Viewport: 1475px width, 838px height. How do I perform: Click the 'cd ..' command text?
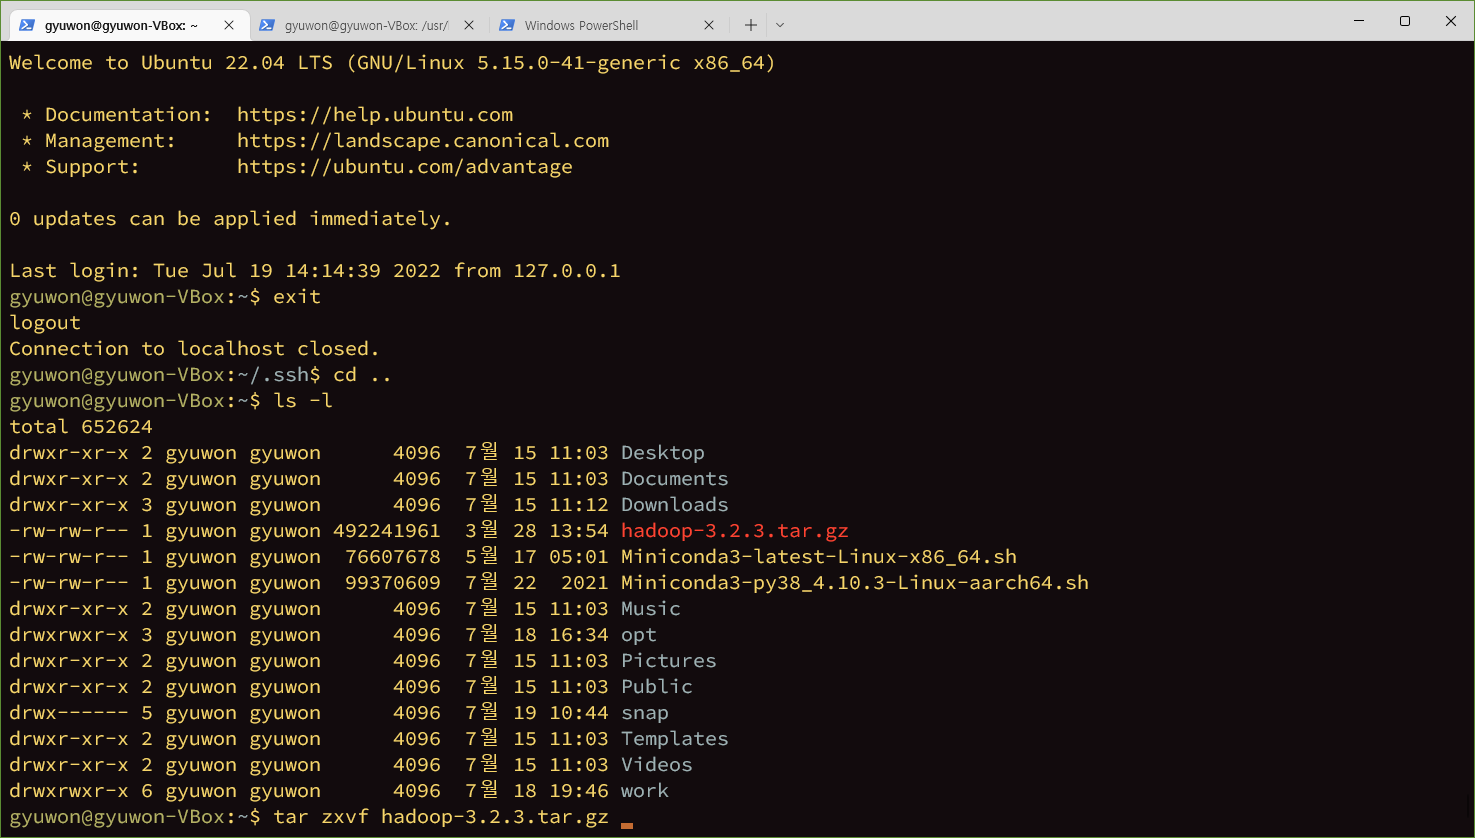pos(363,375)
